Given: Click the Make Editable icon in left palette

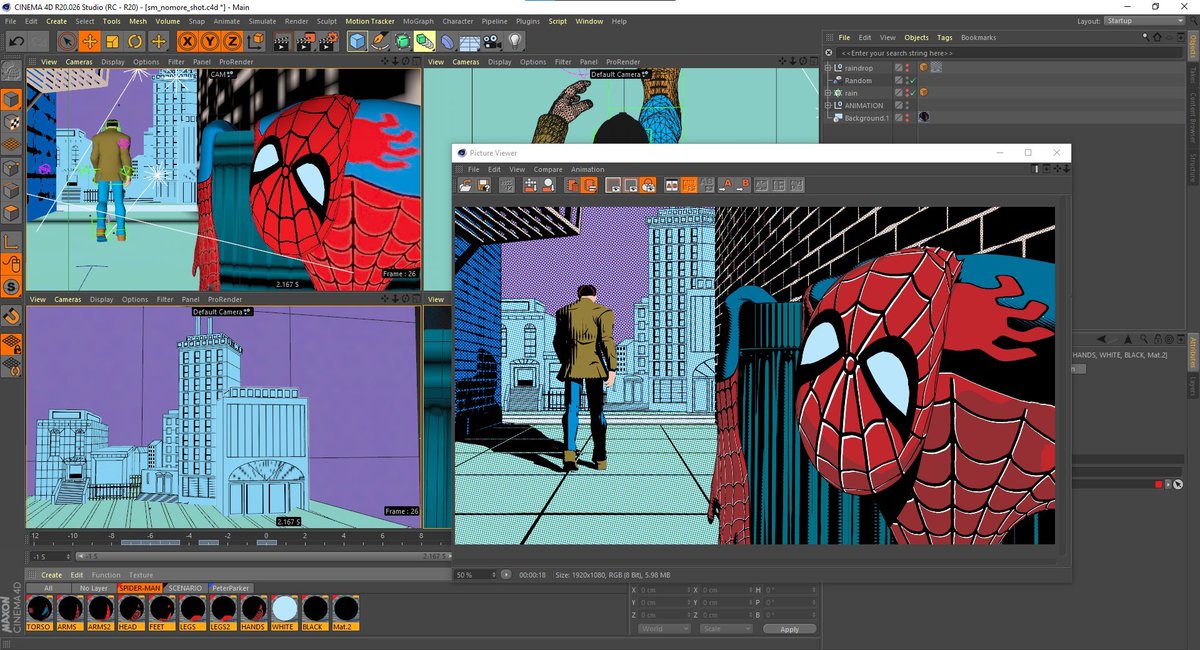Looking at the screenshot, I should point(11,71).
